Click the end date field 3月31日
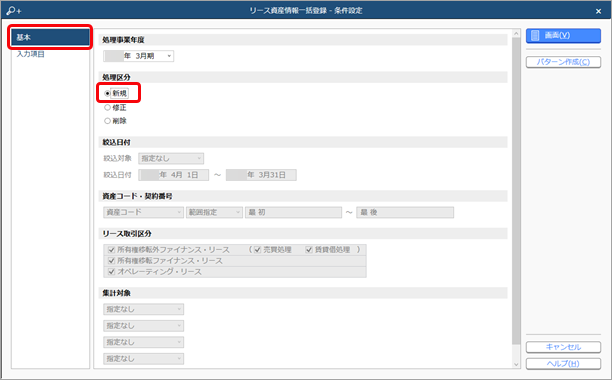This screenshot has width=612, height=380. [261, 175]
